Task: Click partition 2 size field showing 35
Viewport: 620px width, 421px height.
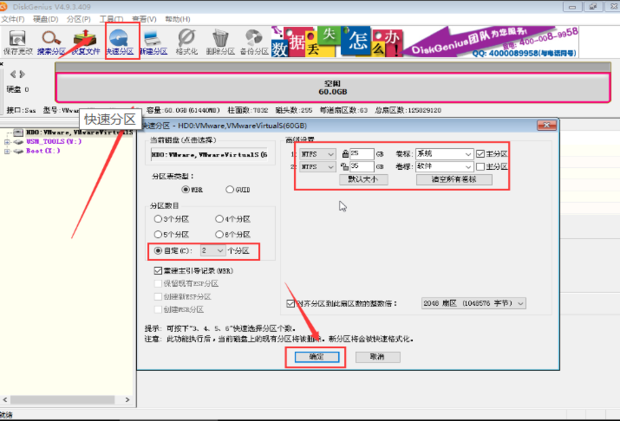Action: tap(361, 166)
